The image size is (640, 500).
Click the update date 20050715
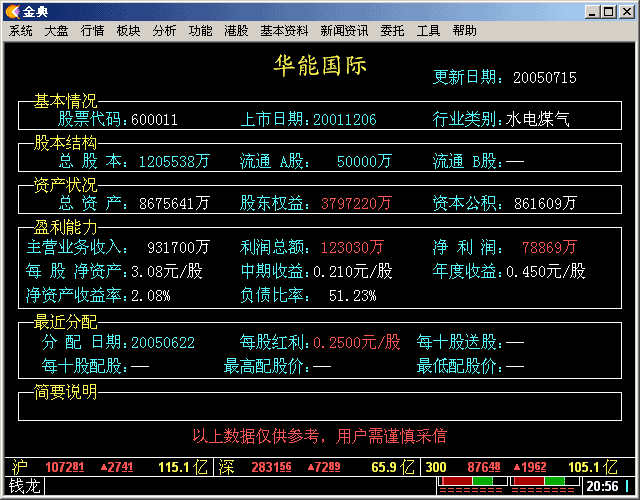[x=544, y=78]
